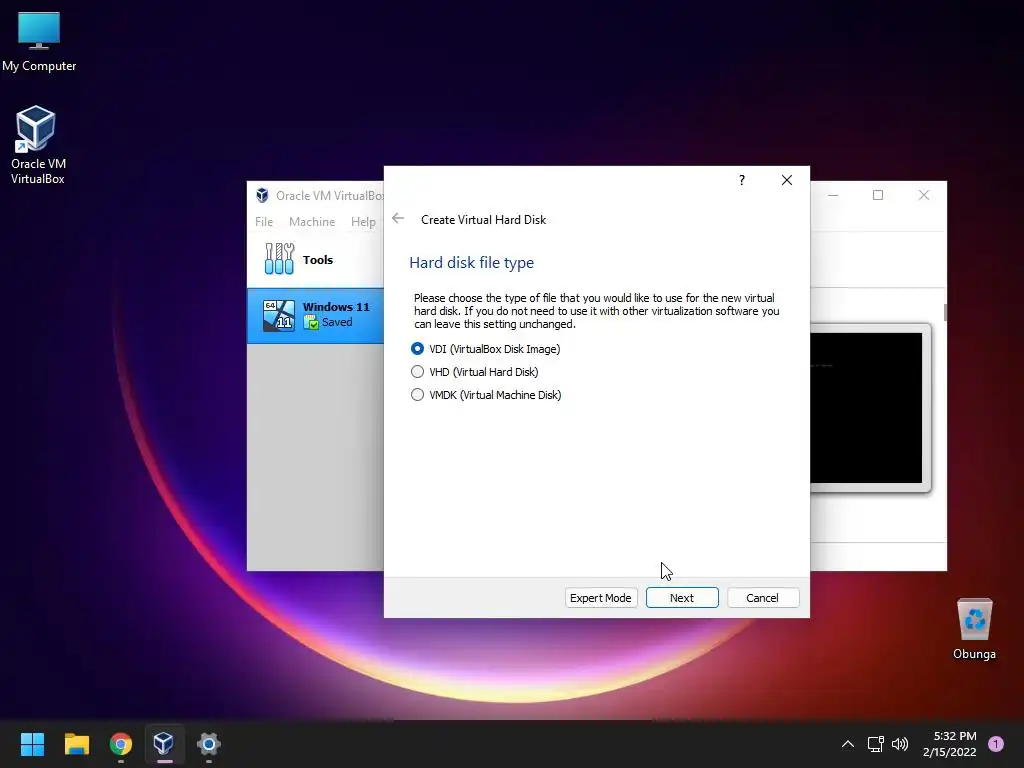Maximize the VirtualBox Manager window
Image resolution: width=1024 pixels, height=768 pixels.
[x=878, y=195]
